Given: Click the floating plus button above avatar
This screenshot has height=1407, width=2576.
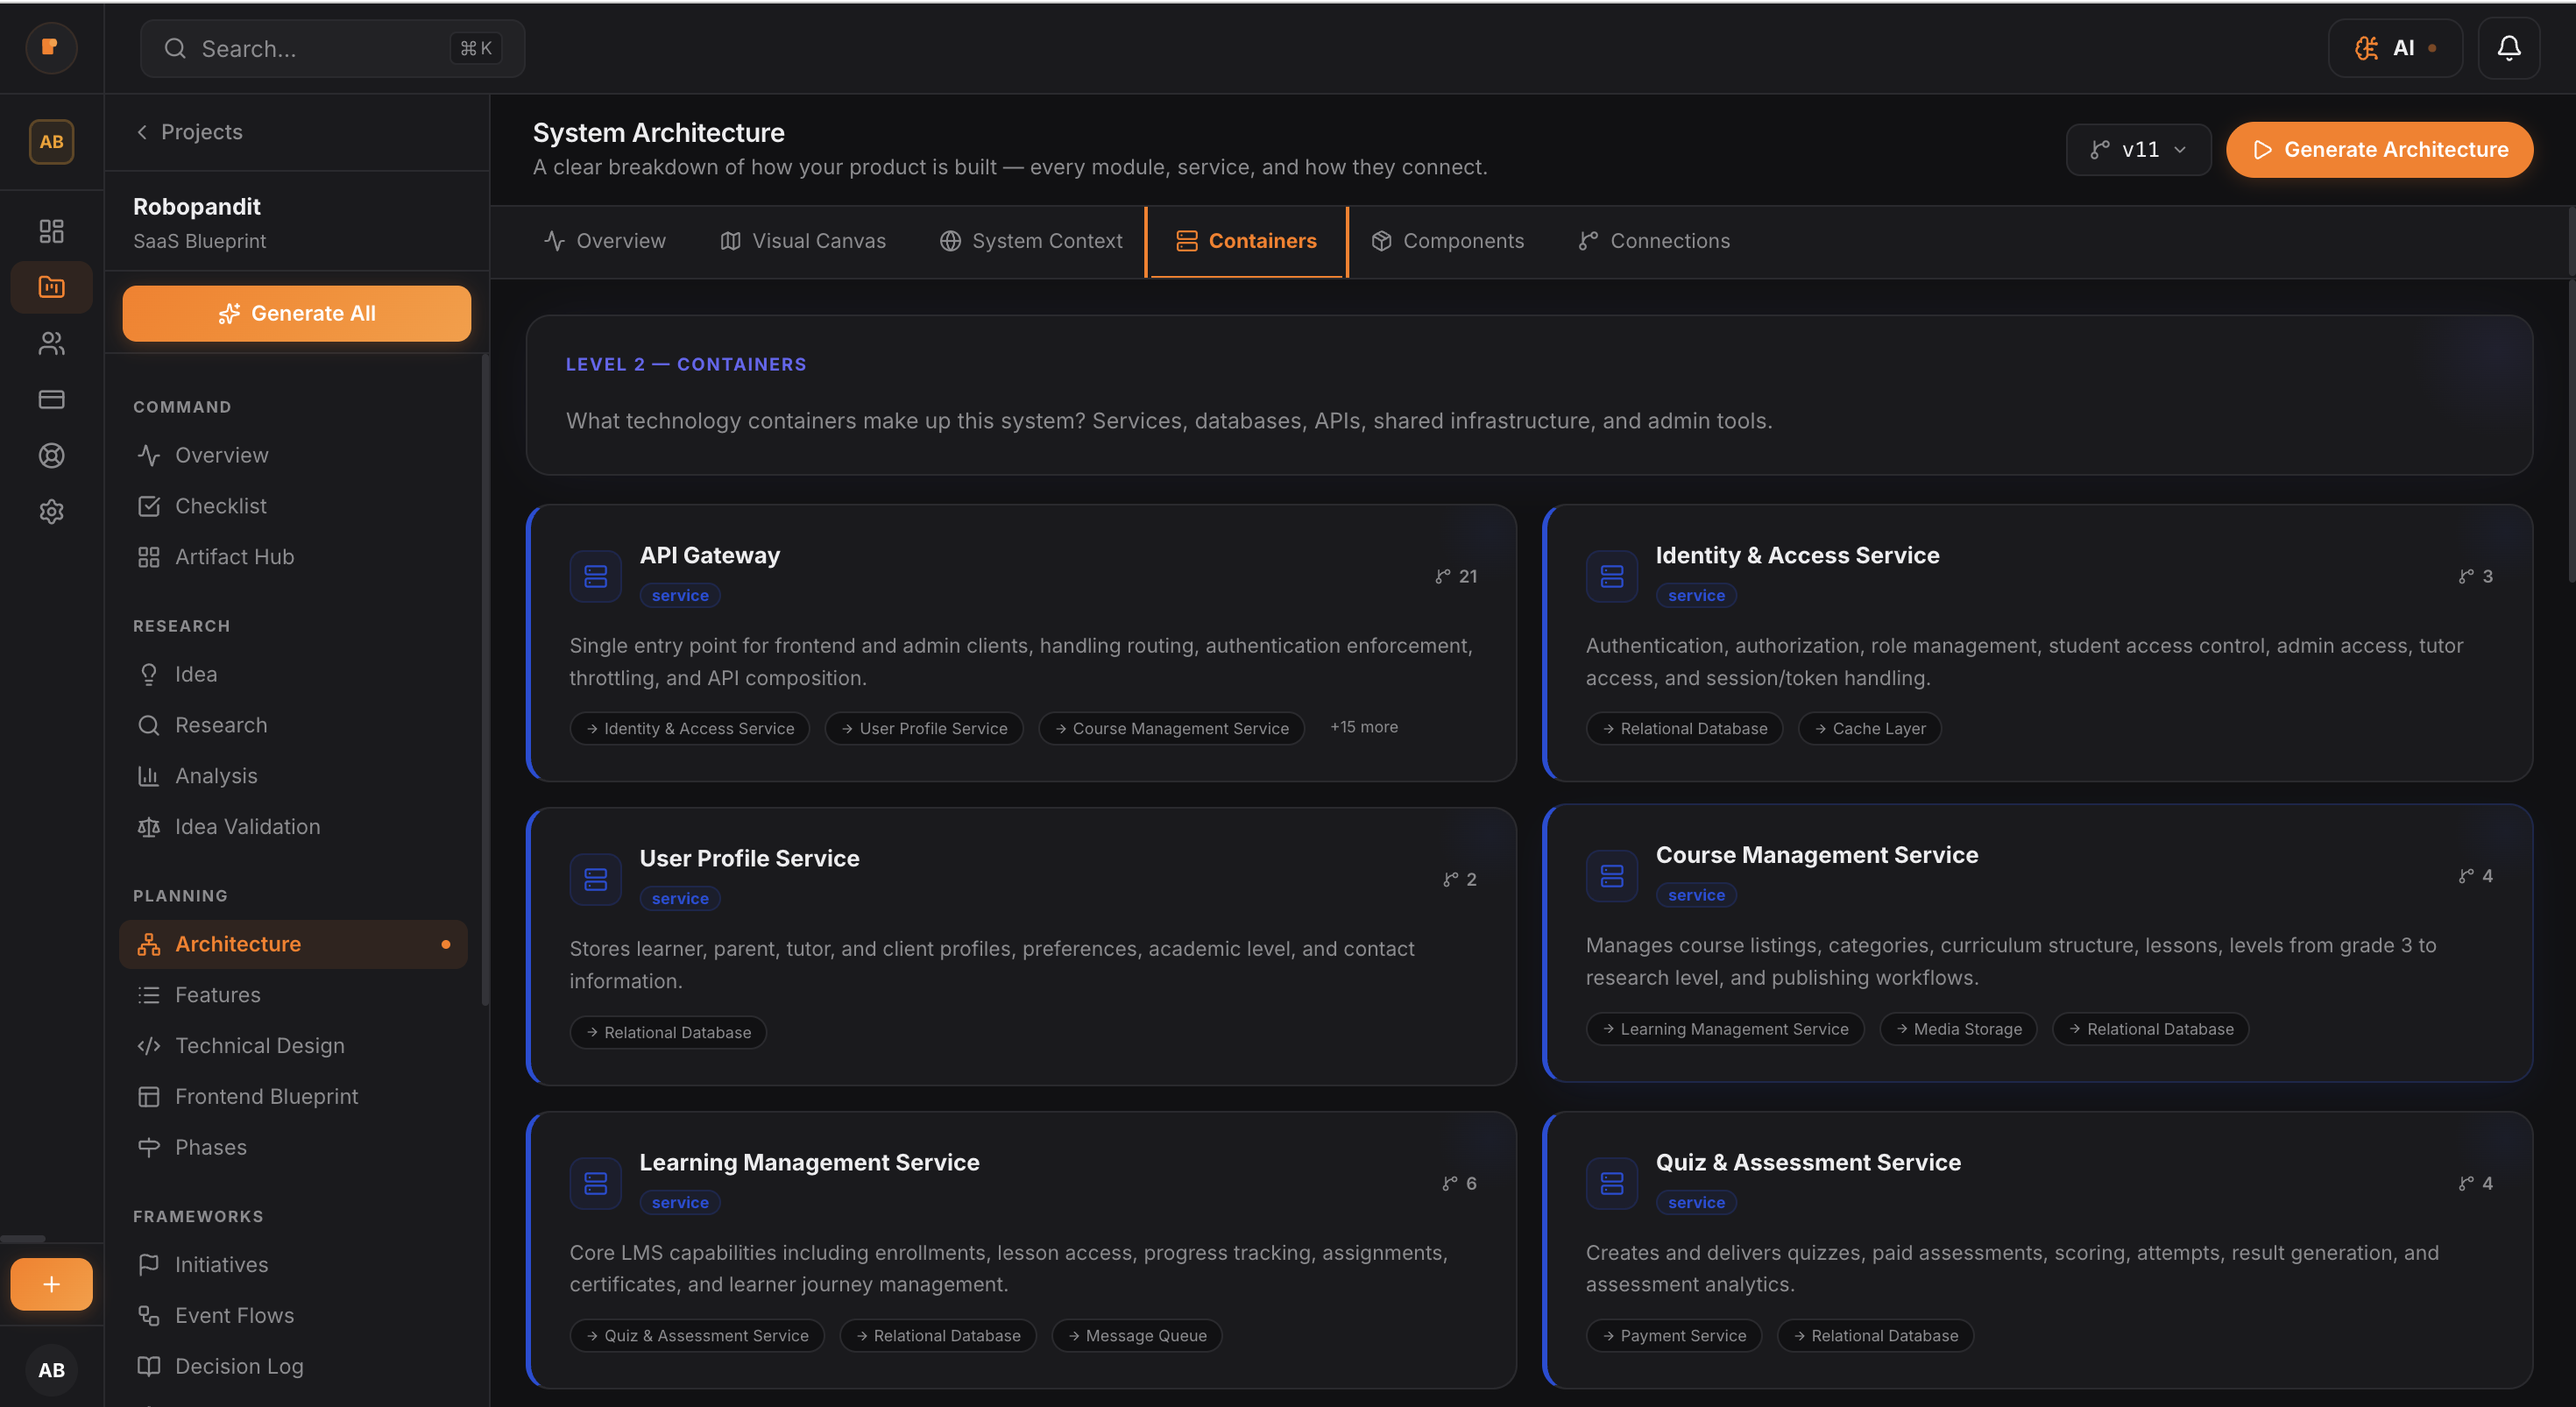Looking at the screenshot, I should [x=51, y=1283].
